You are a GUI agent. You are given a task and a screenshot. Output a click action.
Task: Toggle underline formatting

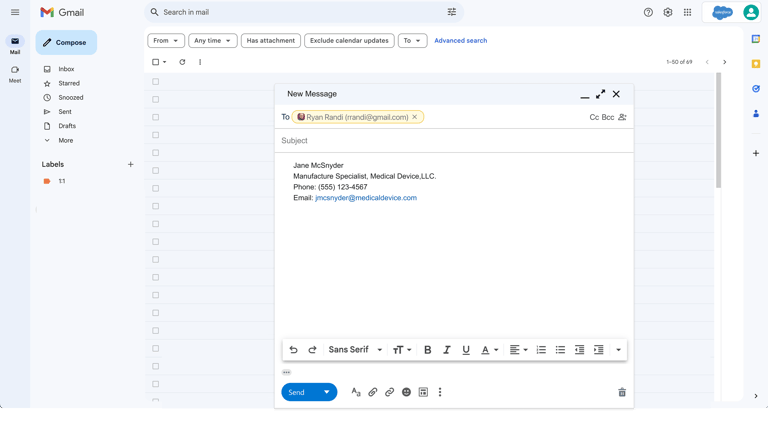coord(466,350)
